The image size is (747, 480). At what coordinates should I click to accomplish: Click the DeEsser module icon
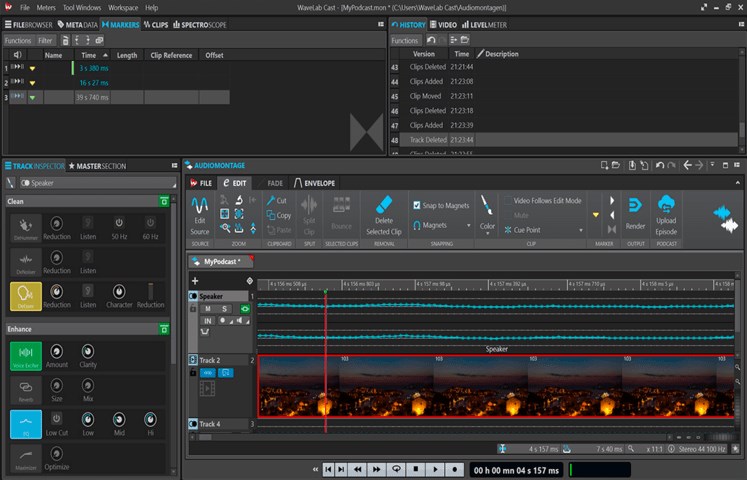26,295
